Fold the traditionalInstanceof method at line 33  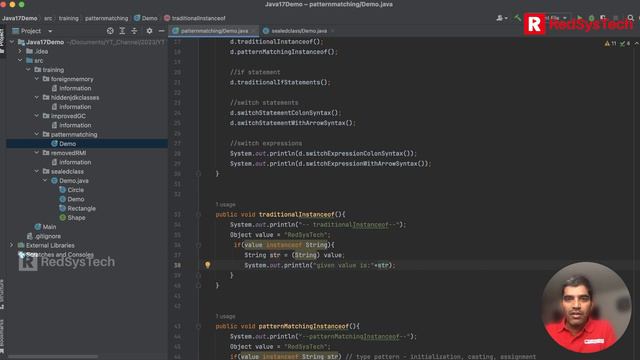point(198,214)
